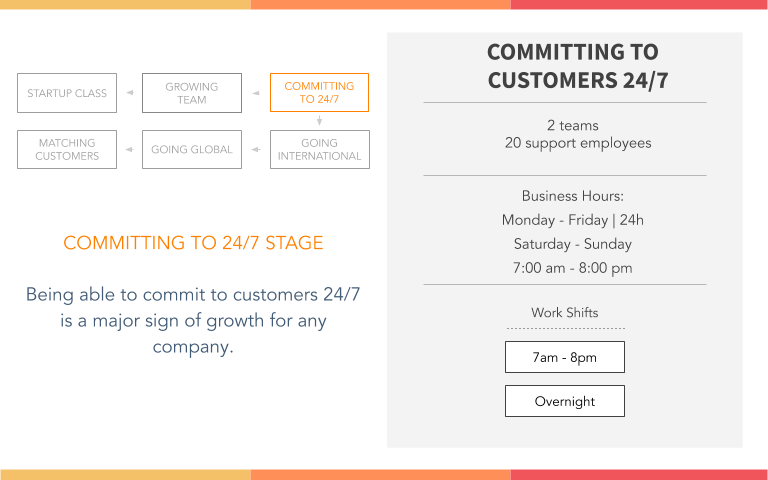Click the Work Shifts label

point(565,312)
